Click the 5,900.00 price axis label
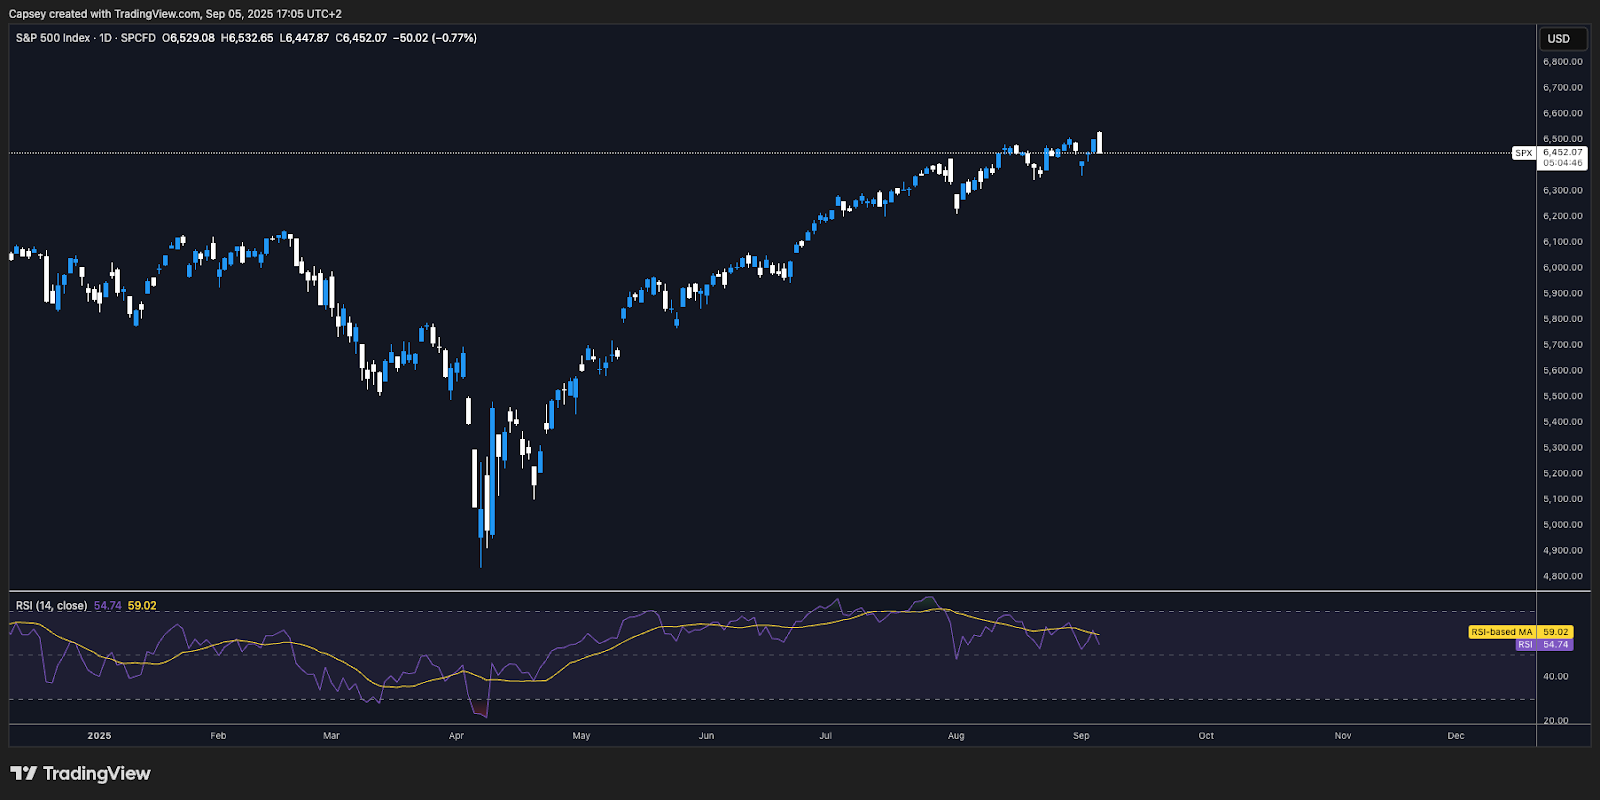 point(1562,294)
